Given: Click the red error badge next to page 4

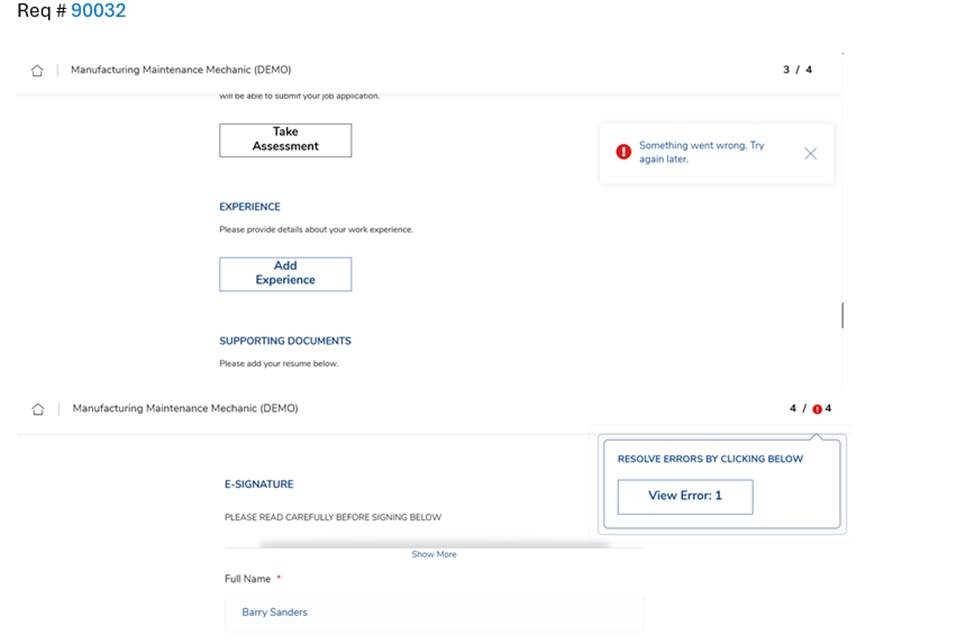Looking at the screenshot, I should tap(818, 408).
